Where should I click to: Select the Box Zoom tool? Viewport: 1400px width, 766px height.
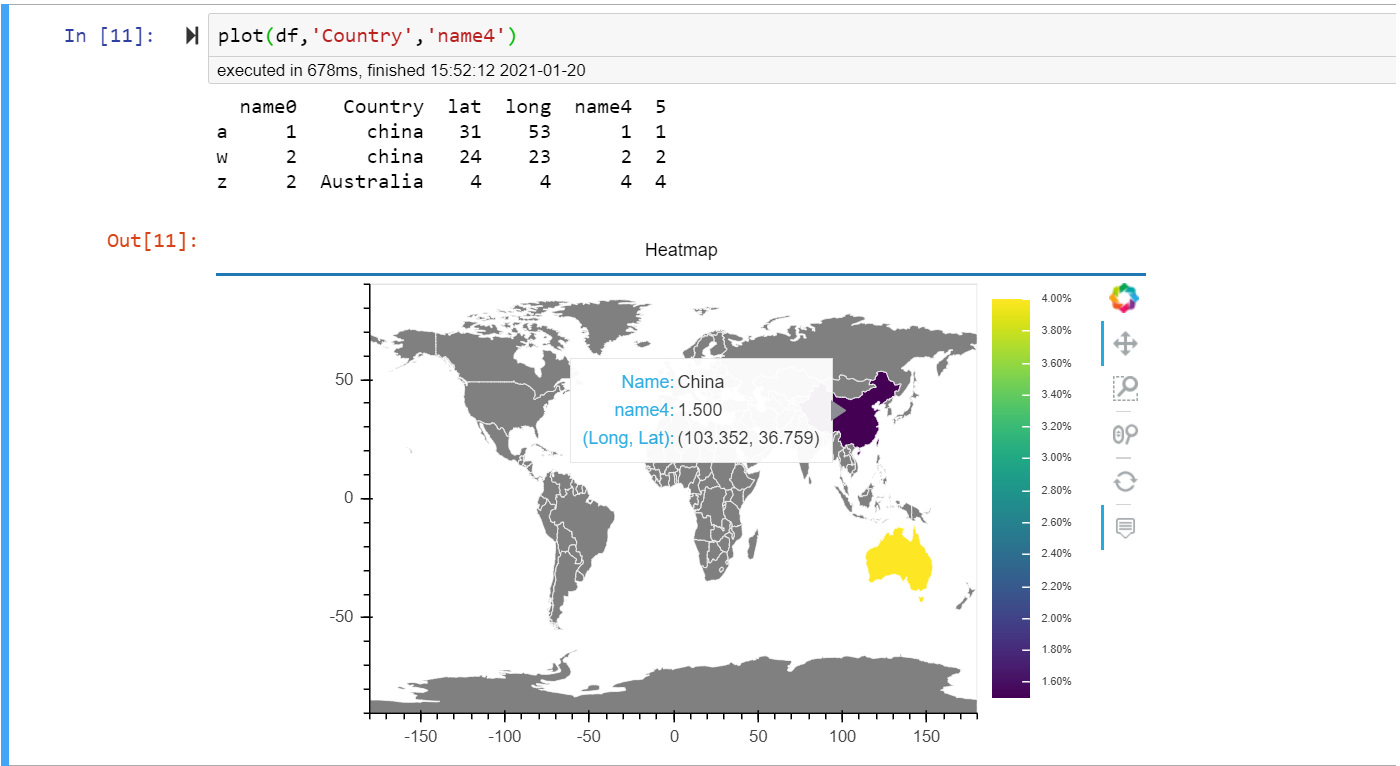click(x=1125, y=389)
